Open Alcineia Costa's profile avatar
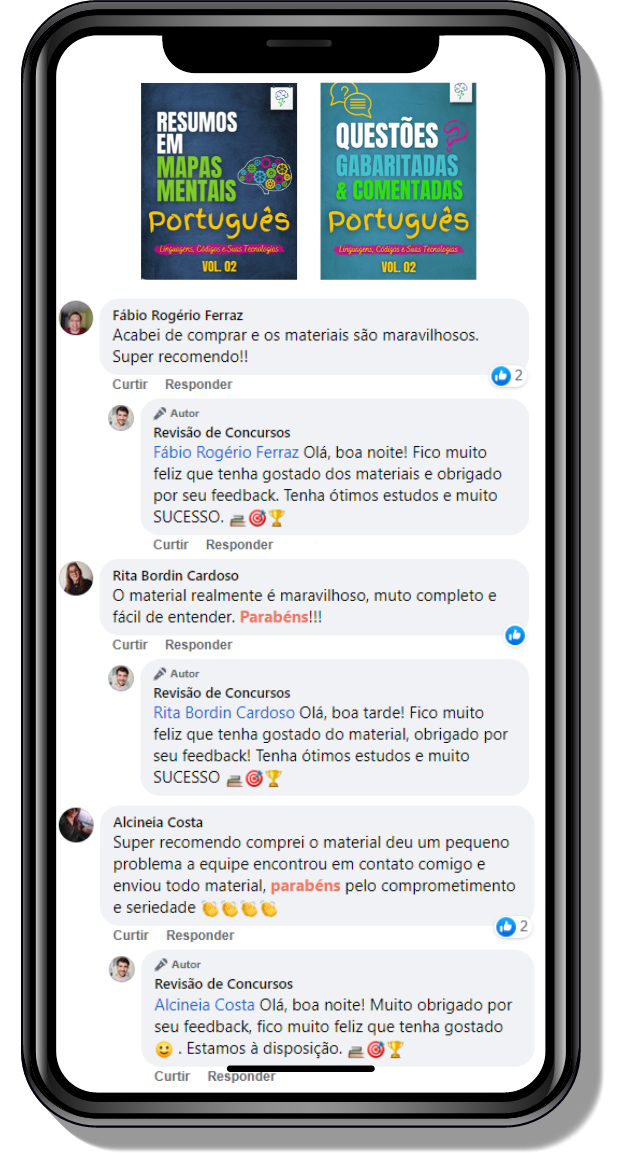The width and height of the screenshot is (625, 1153). 76,825
